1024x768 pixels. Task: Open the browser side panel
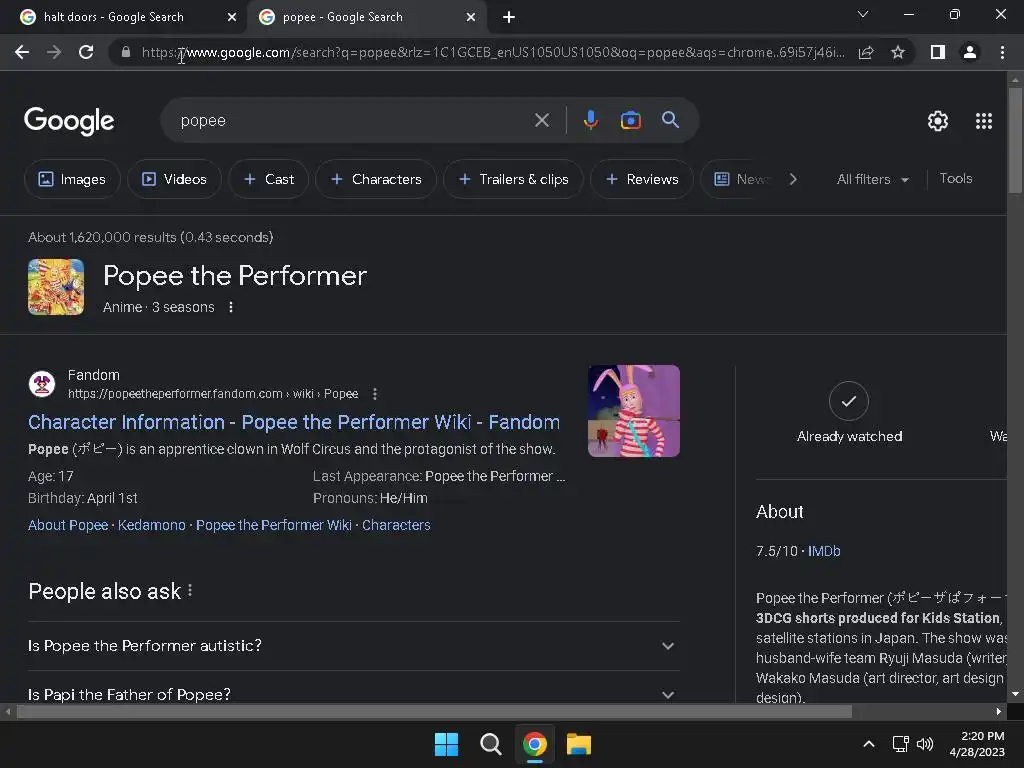[938, 52]
